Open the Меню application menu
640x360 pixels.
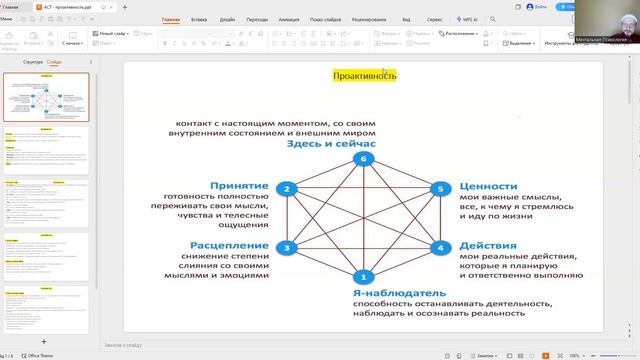click(6, 19)
